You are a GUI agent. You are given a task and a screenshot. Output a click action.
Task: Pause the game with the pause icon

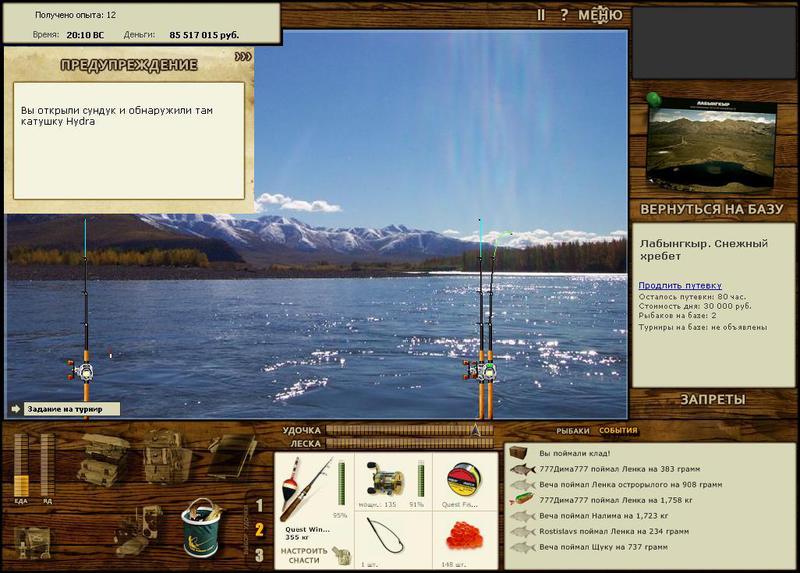(541, 15)
